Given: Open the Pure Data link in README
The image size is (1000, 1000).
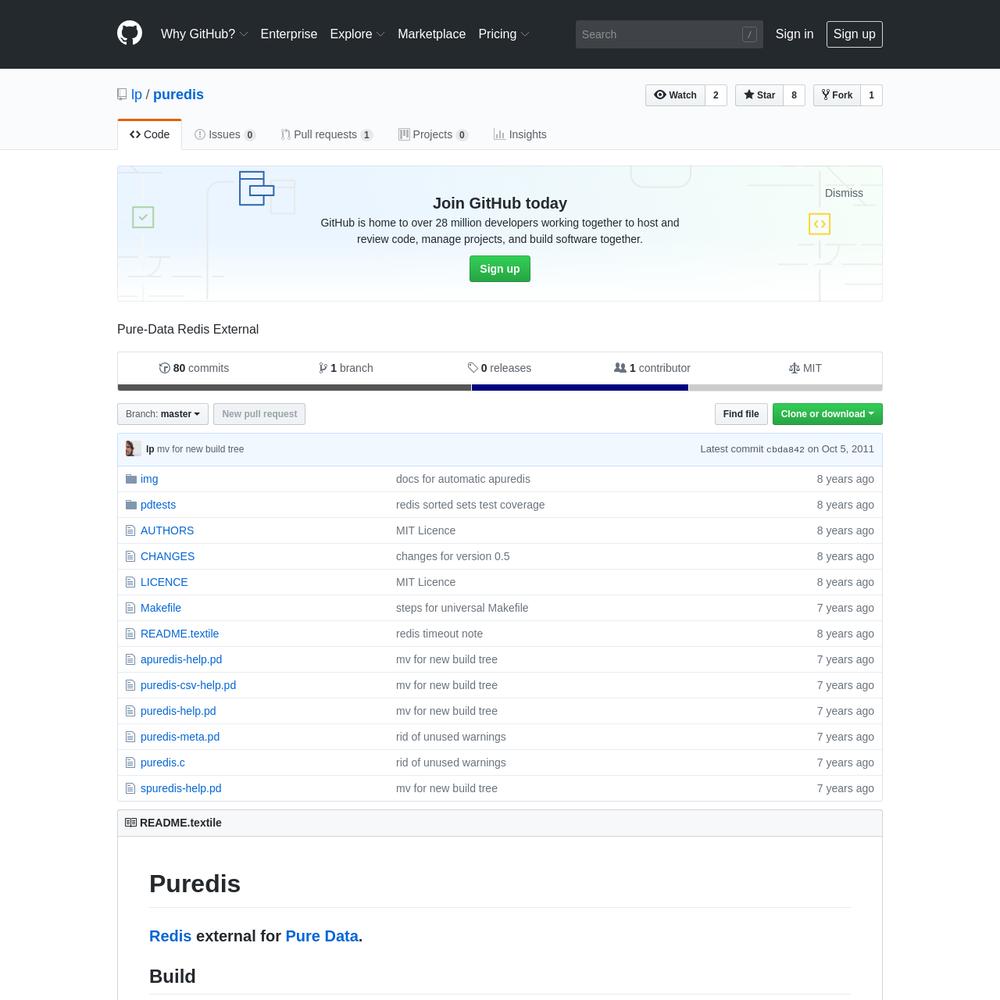Looking at the screenshot, I should point(322,936).
